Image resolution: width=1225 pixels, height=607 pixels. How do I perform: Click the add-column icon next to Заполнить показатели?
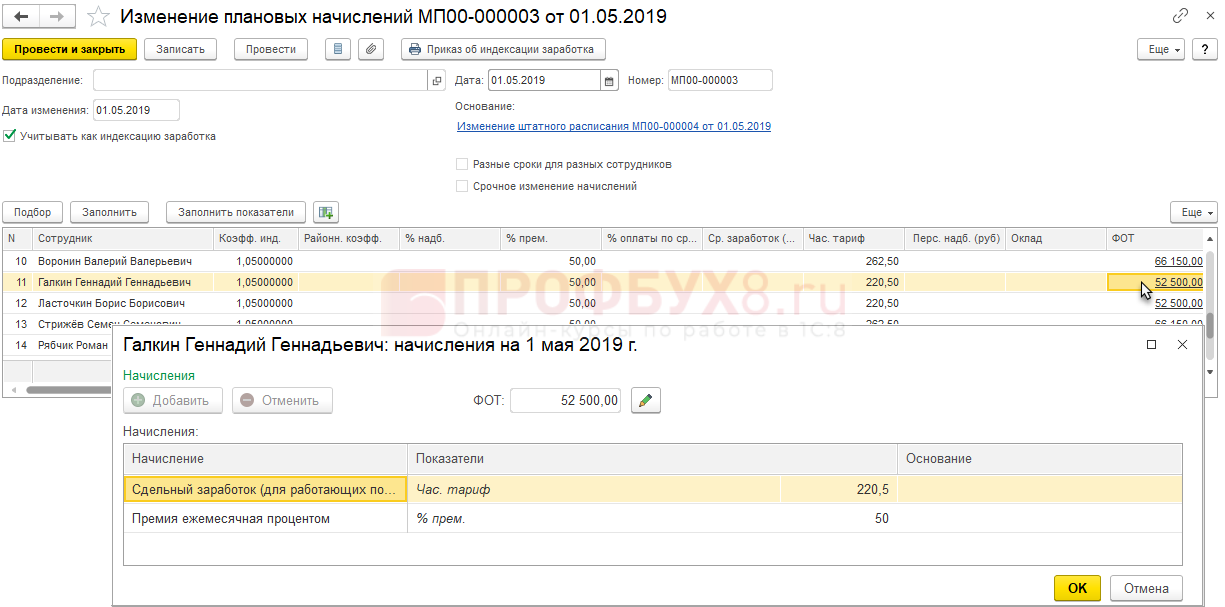[x=326, y=212]
